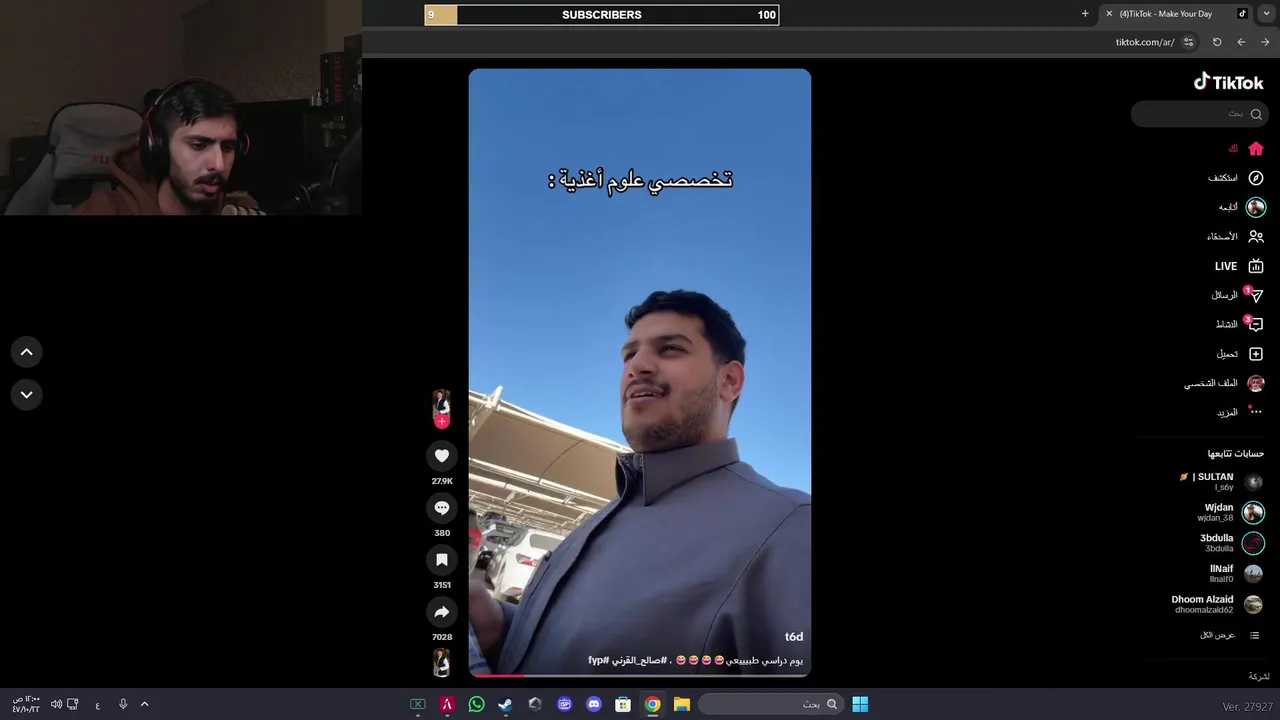
Task: Open the Profile avatar in sidebar
Action: [x=1256, y=383]
